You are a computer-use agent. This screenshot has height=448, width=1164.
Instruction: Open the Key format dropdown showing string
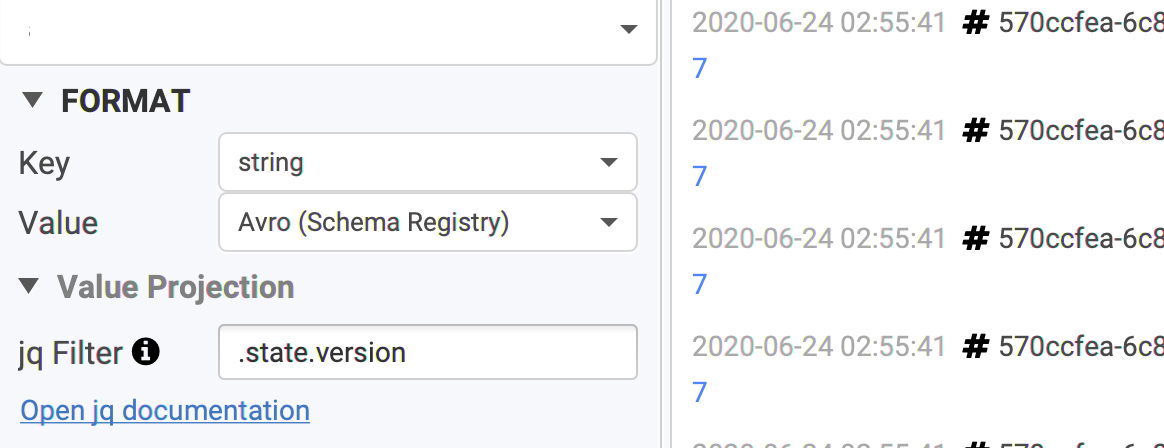pos(428,162)
